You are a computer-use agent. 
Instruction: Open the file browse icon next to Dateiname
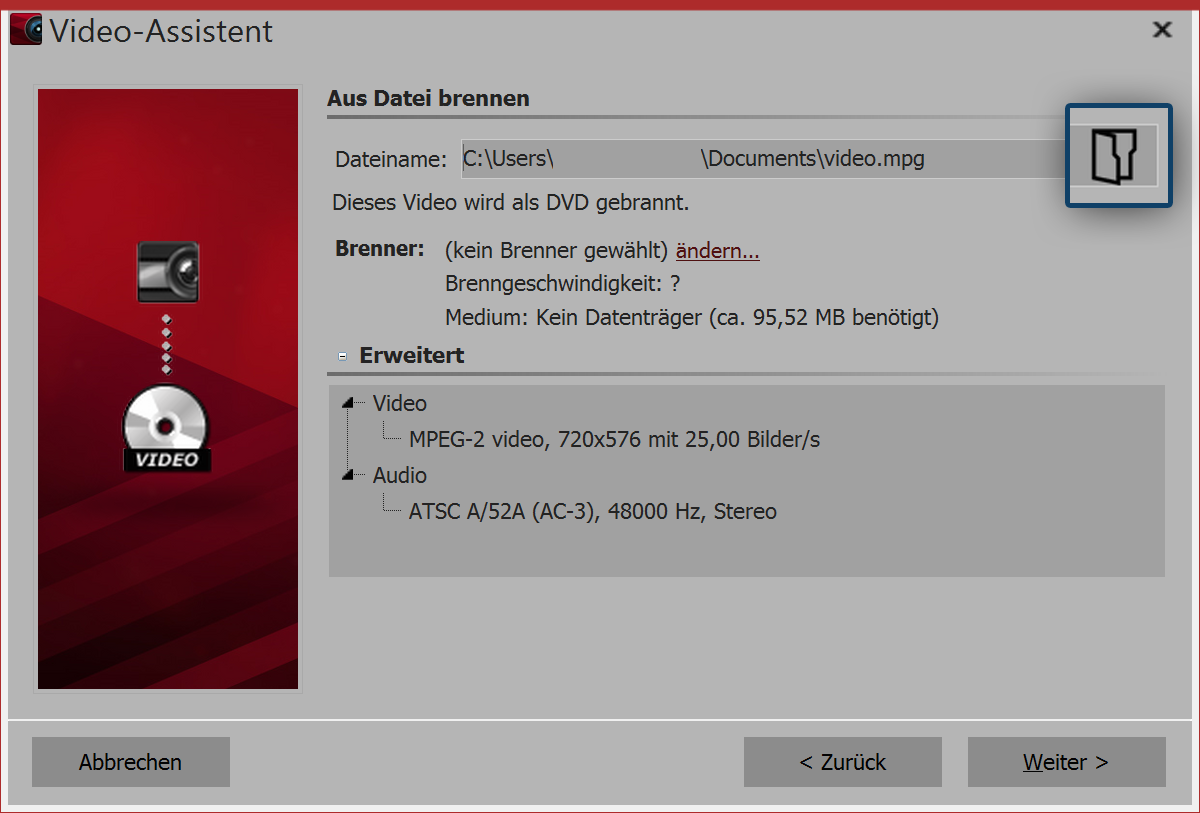1117,156
